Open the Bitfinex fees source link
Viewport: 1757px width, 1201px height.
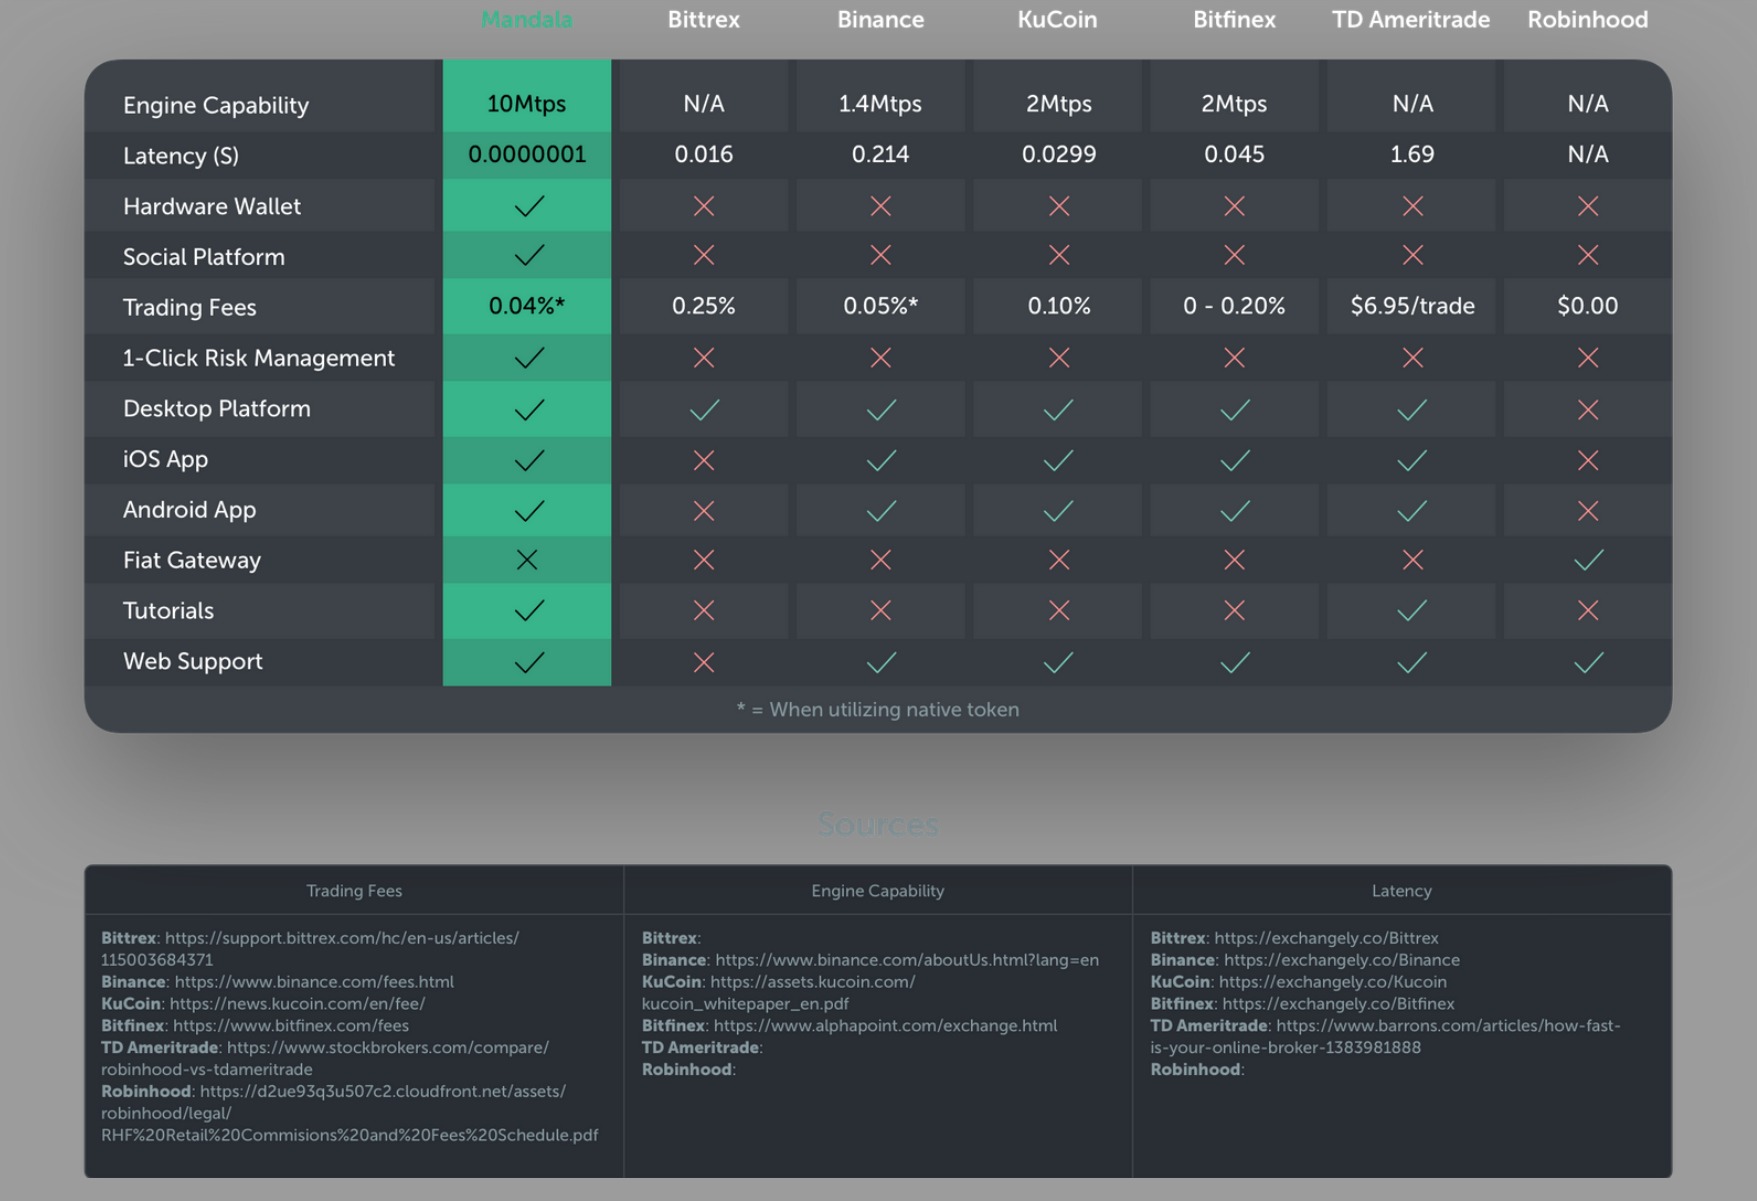coord(290,1025)
